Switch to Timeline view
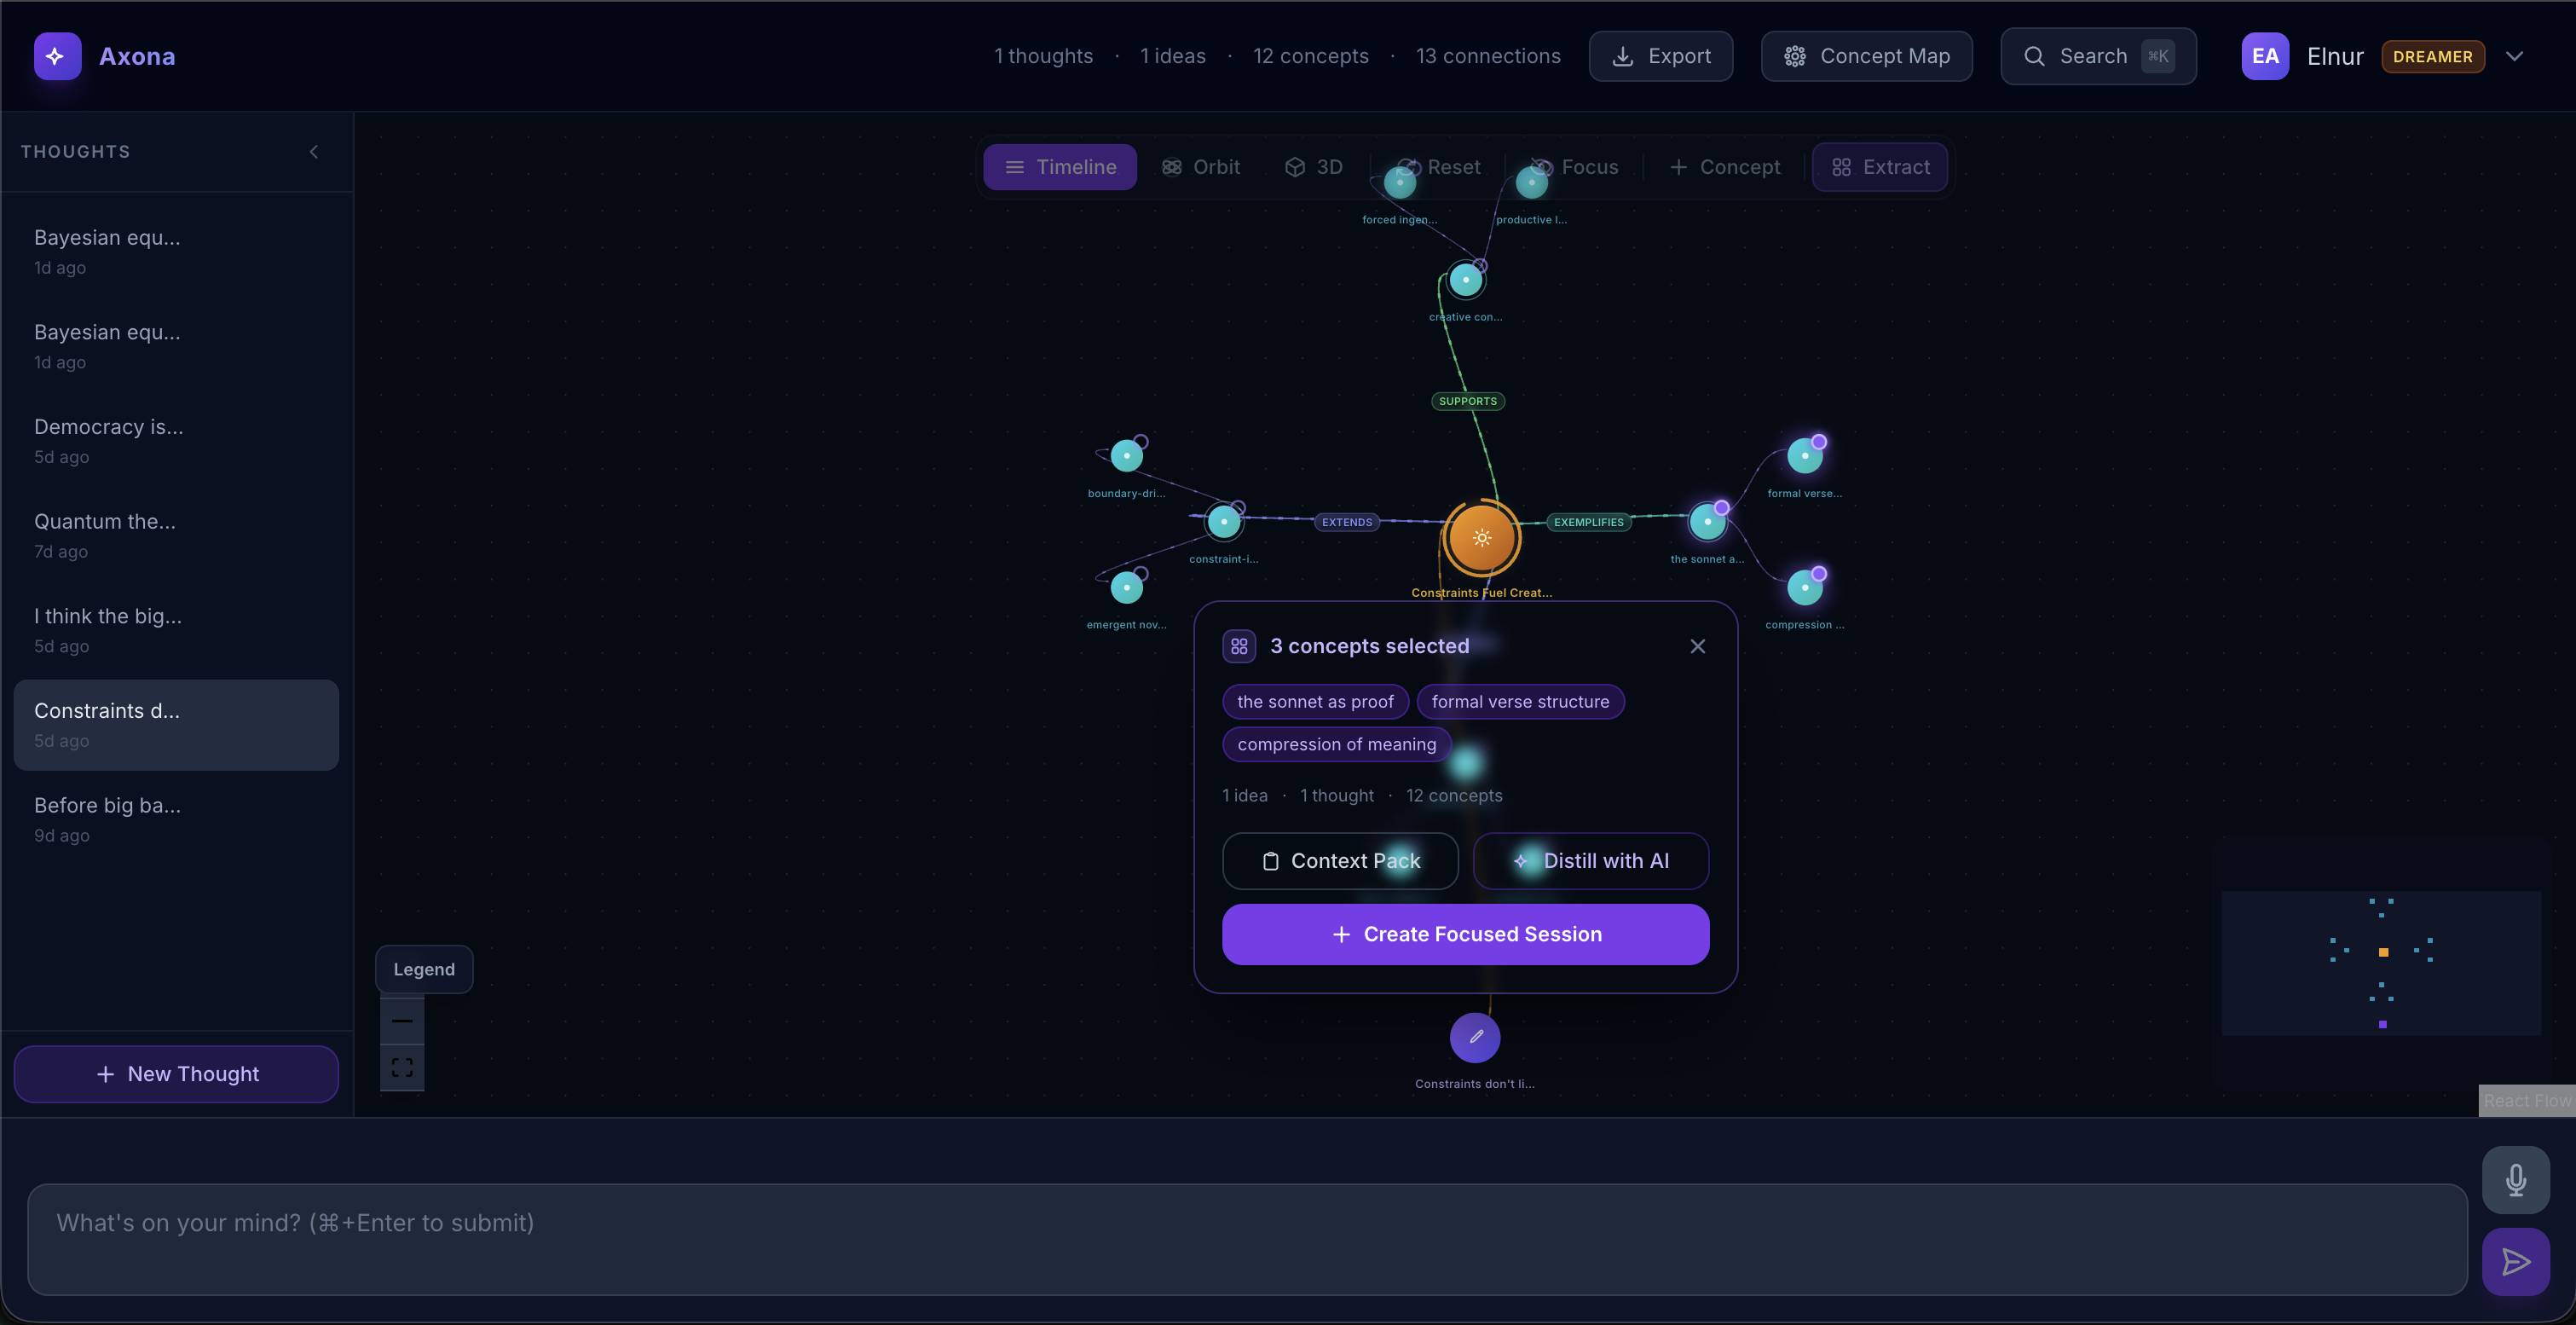2576x1325 pixels. 1060,167
